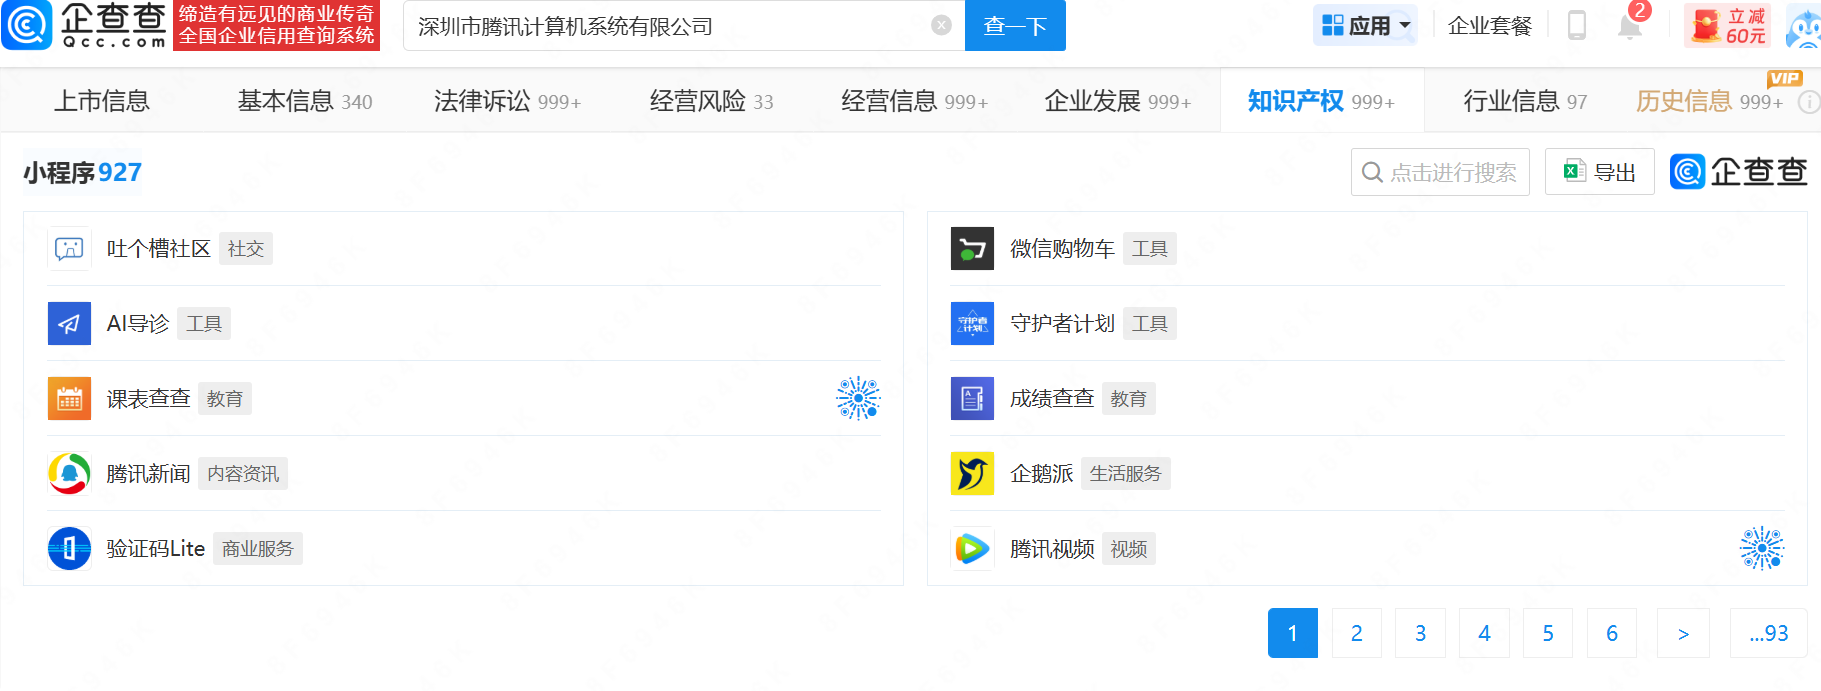The height and width of the screenshot is (691, 1821).
Task: Clear the search field with the X icon
Action: (941, 25)
